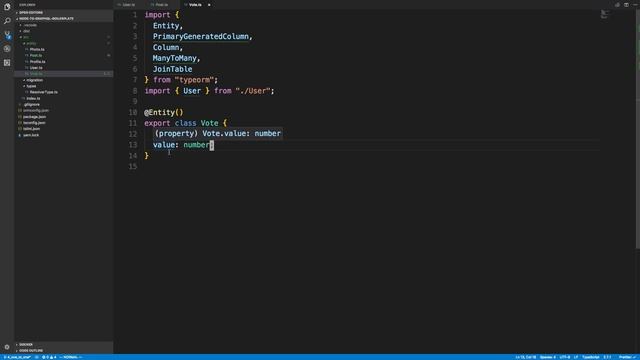Screen dimensions: 640x360
Task: Open ormconfig.json in the explorer
Action: tap(35, 111)
